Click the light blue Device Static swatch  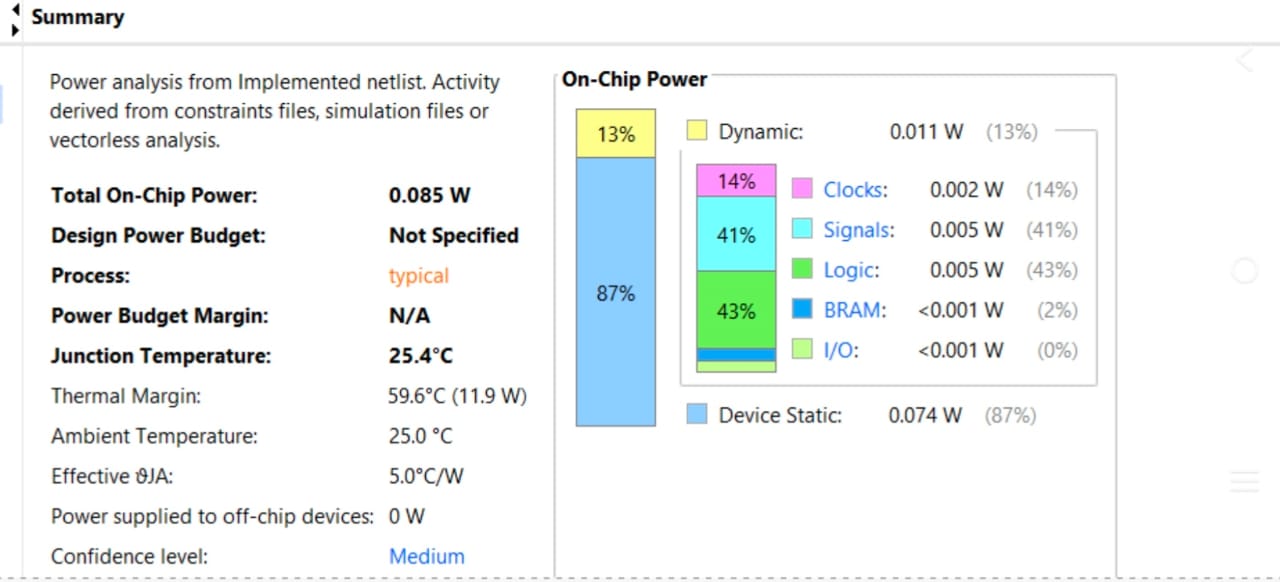tap(697, 414)
